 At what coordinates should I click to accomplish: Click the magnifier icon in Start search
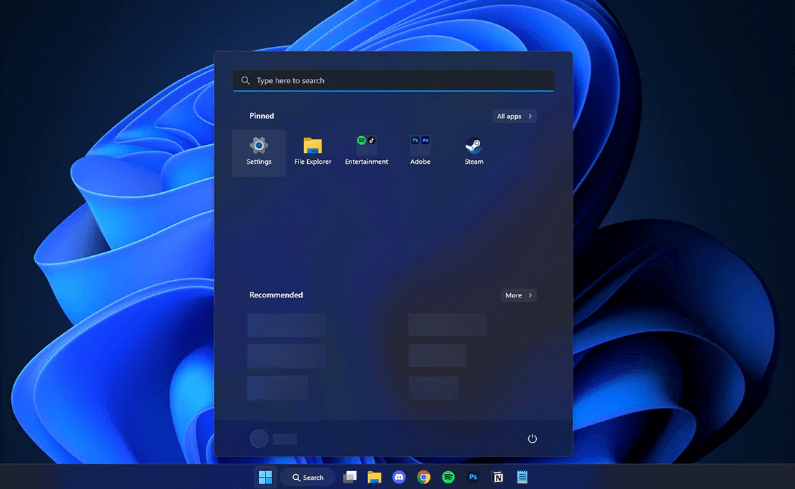pos(245,81)
